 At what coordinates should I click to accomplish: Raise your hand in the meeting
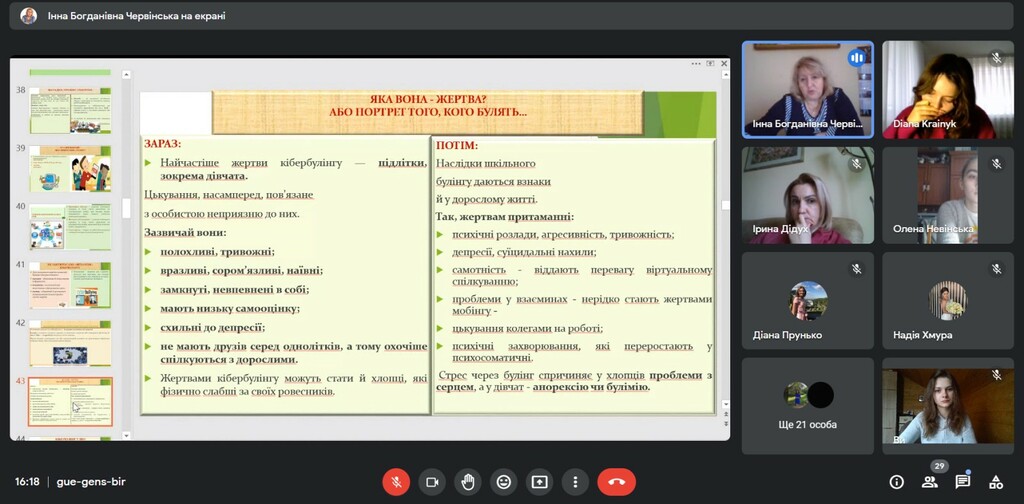pos(468,482)
